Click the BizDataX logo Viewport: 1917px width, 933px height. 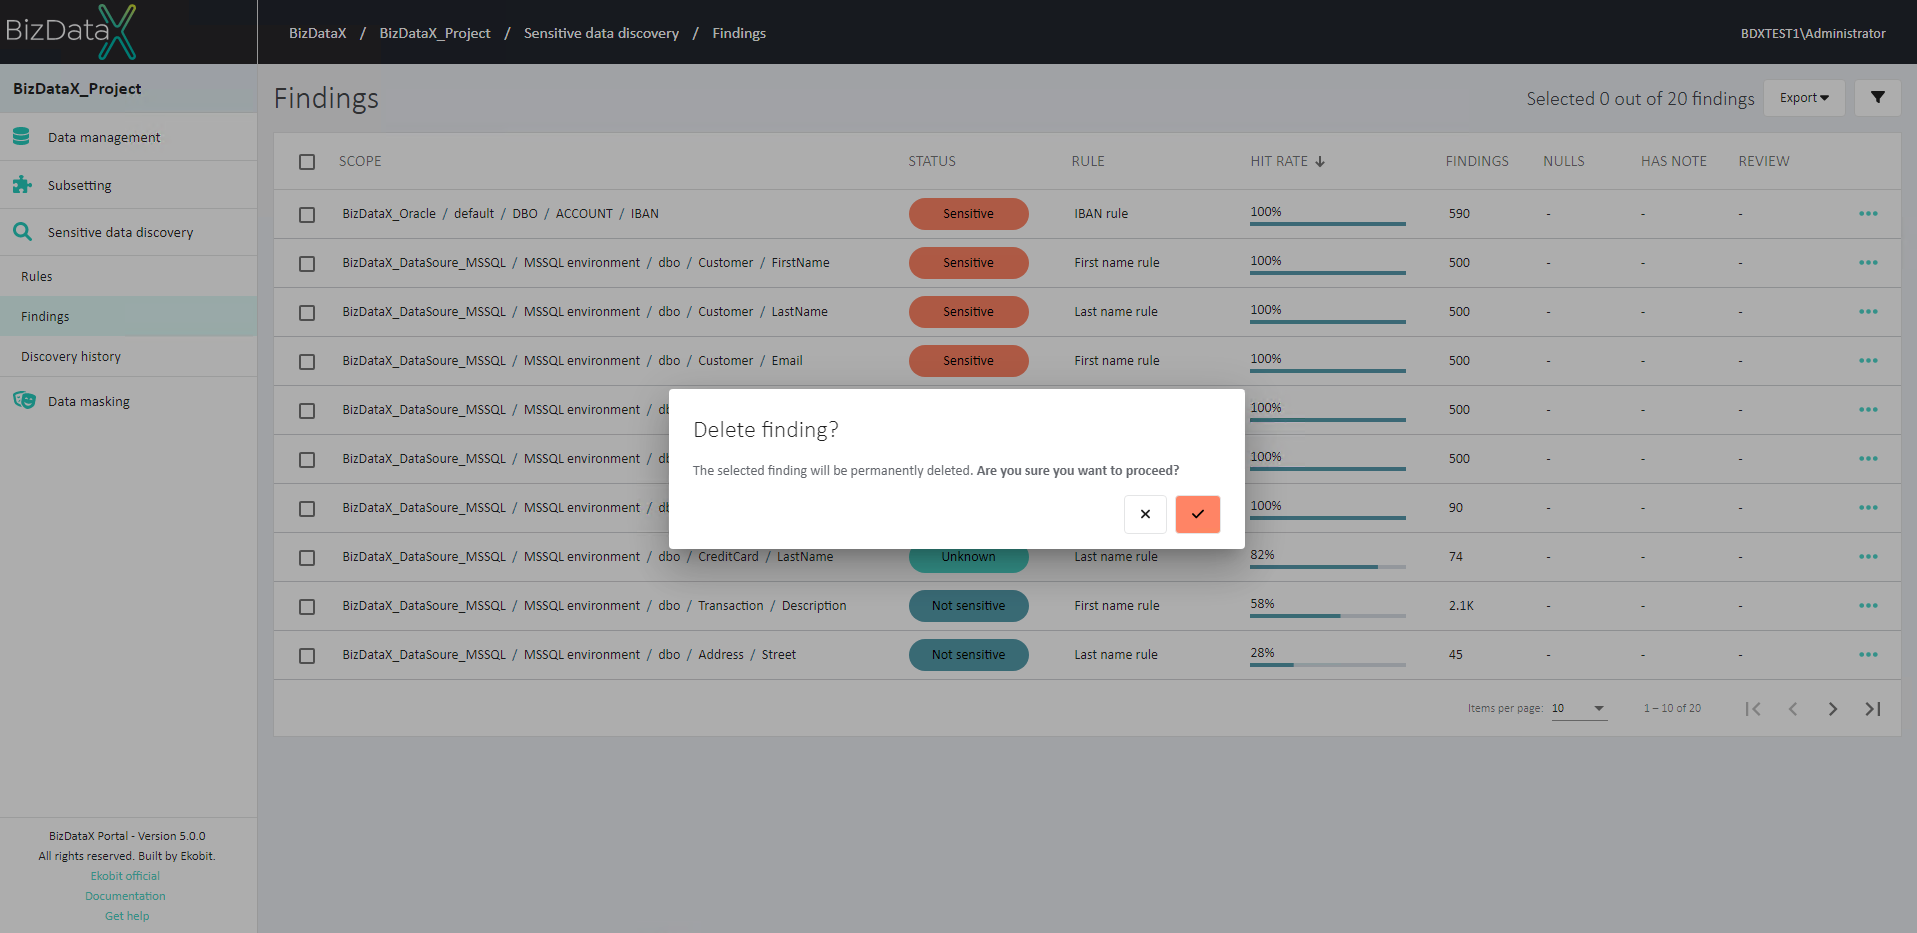[70, 31]
